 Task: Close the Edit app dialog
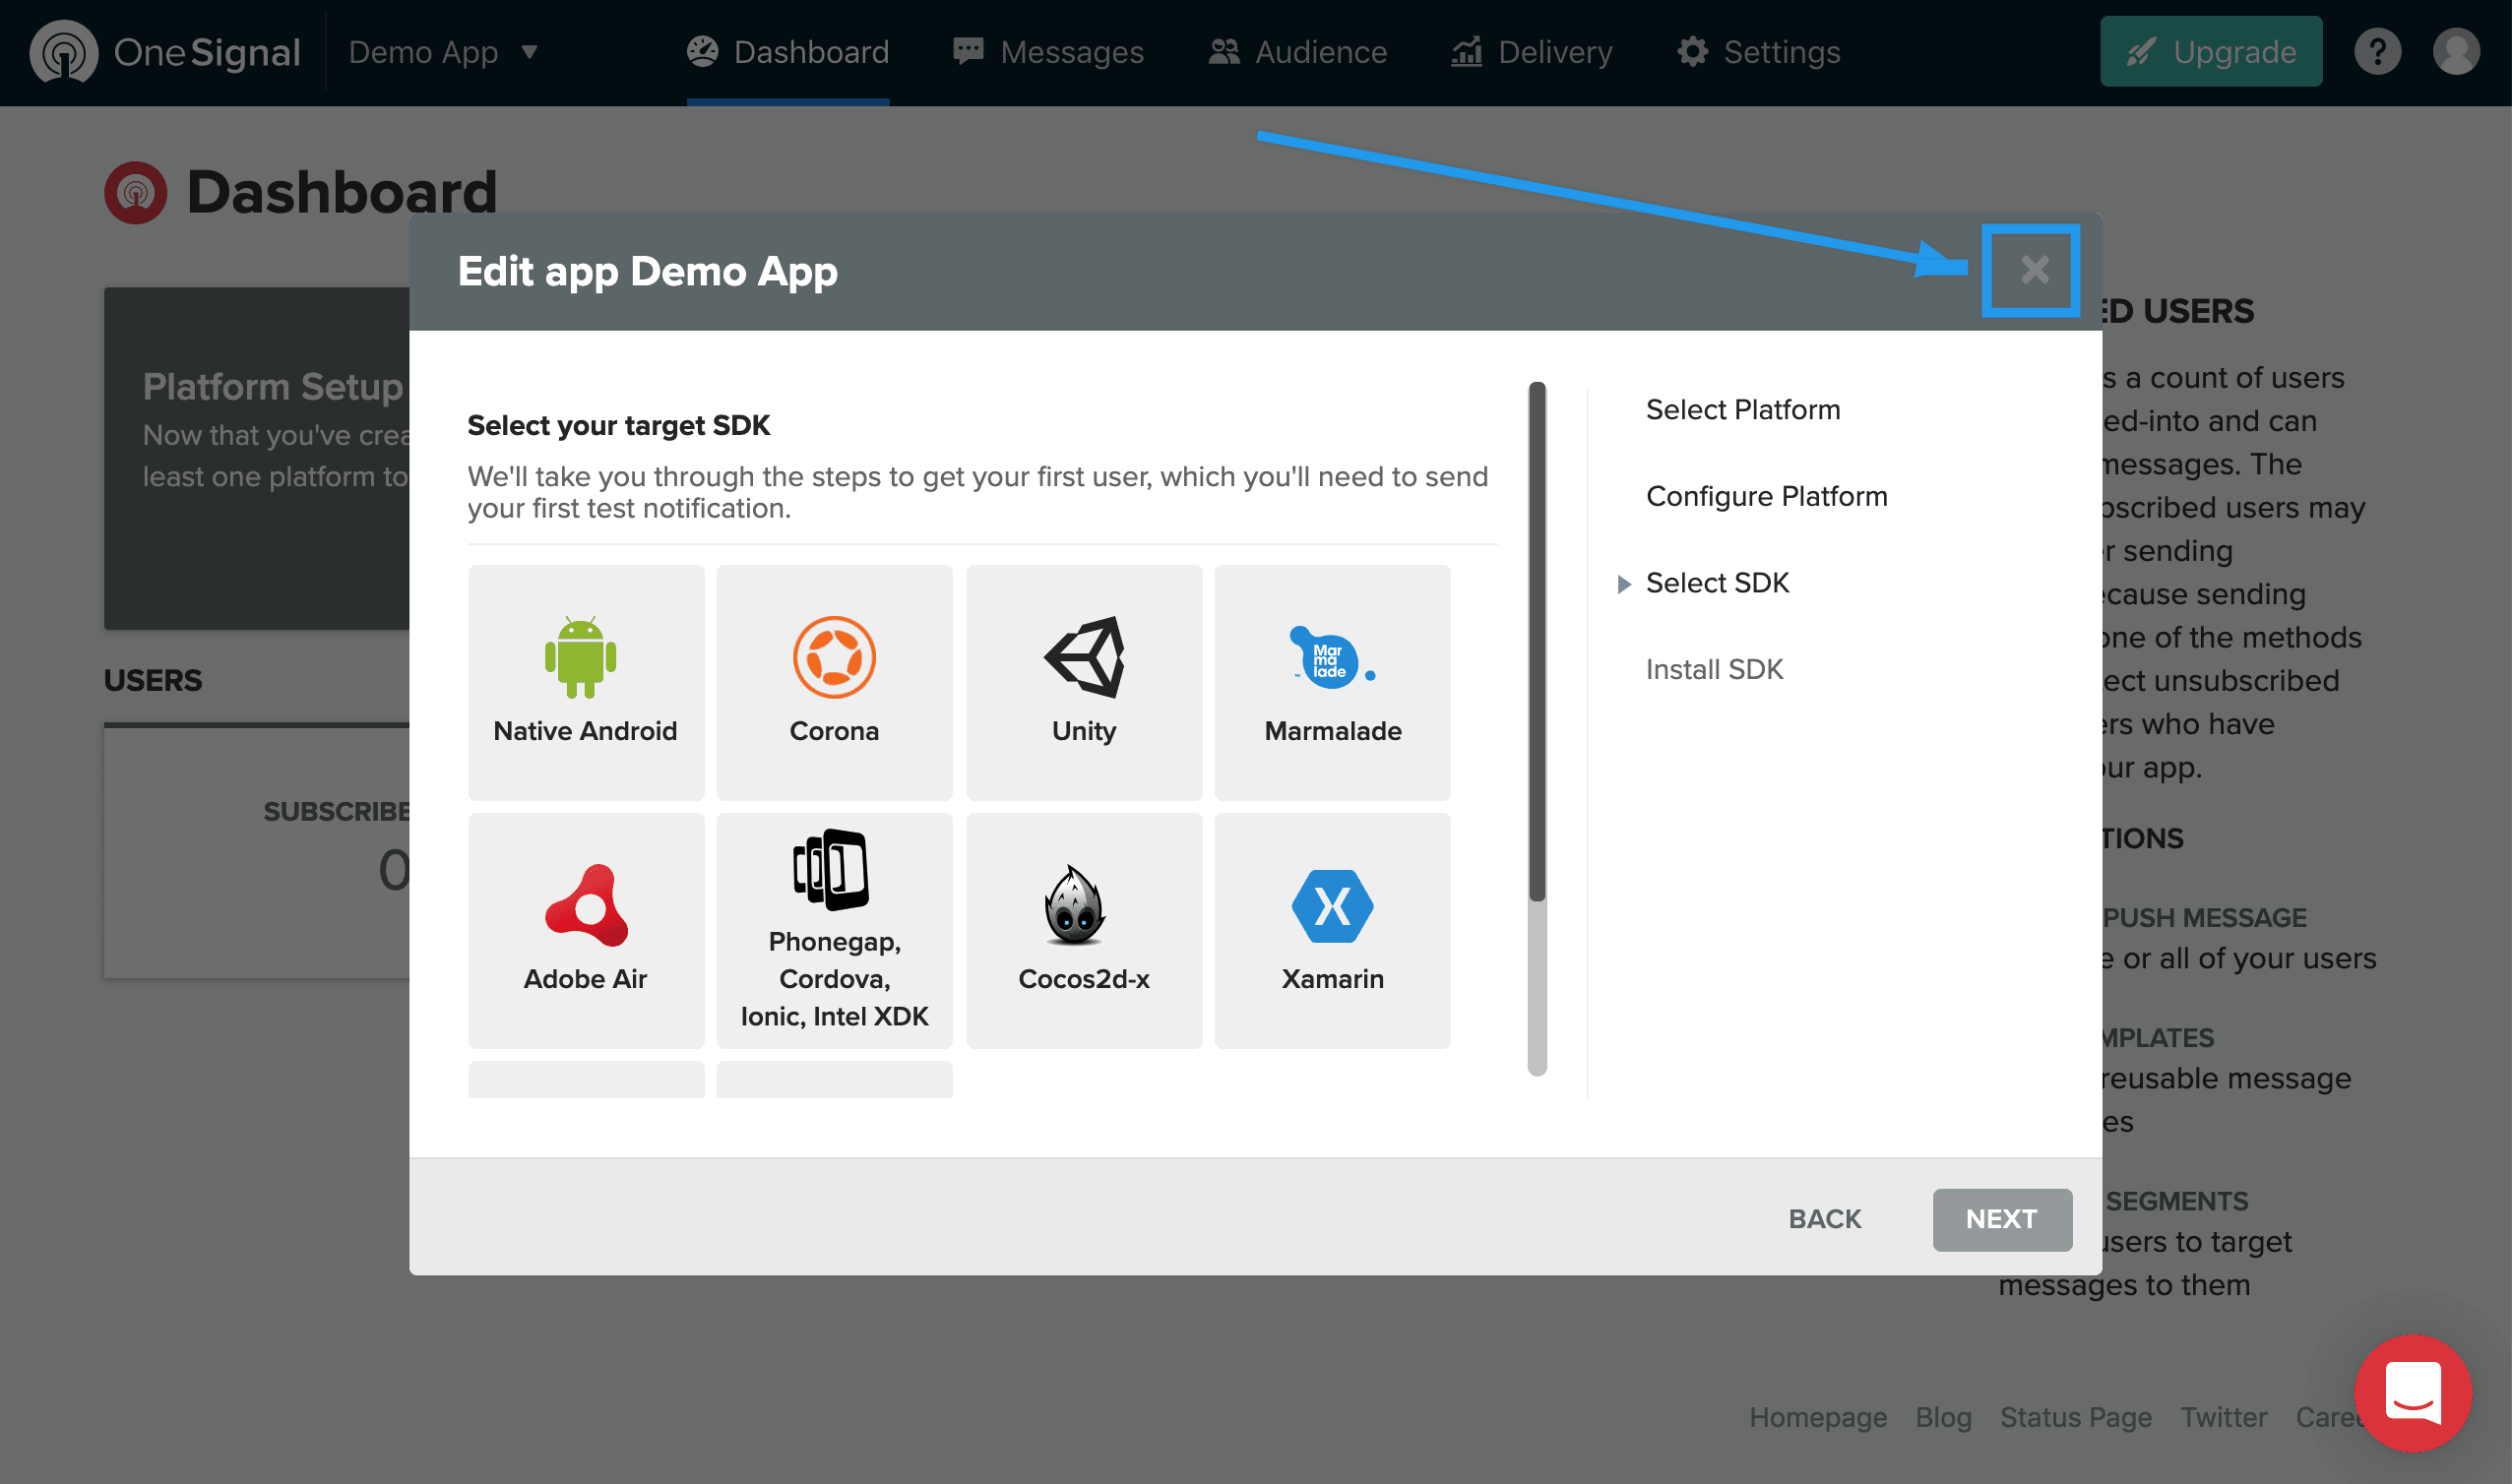2034,270
